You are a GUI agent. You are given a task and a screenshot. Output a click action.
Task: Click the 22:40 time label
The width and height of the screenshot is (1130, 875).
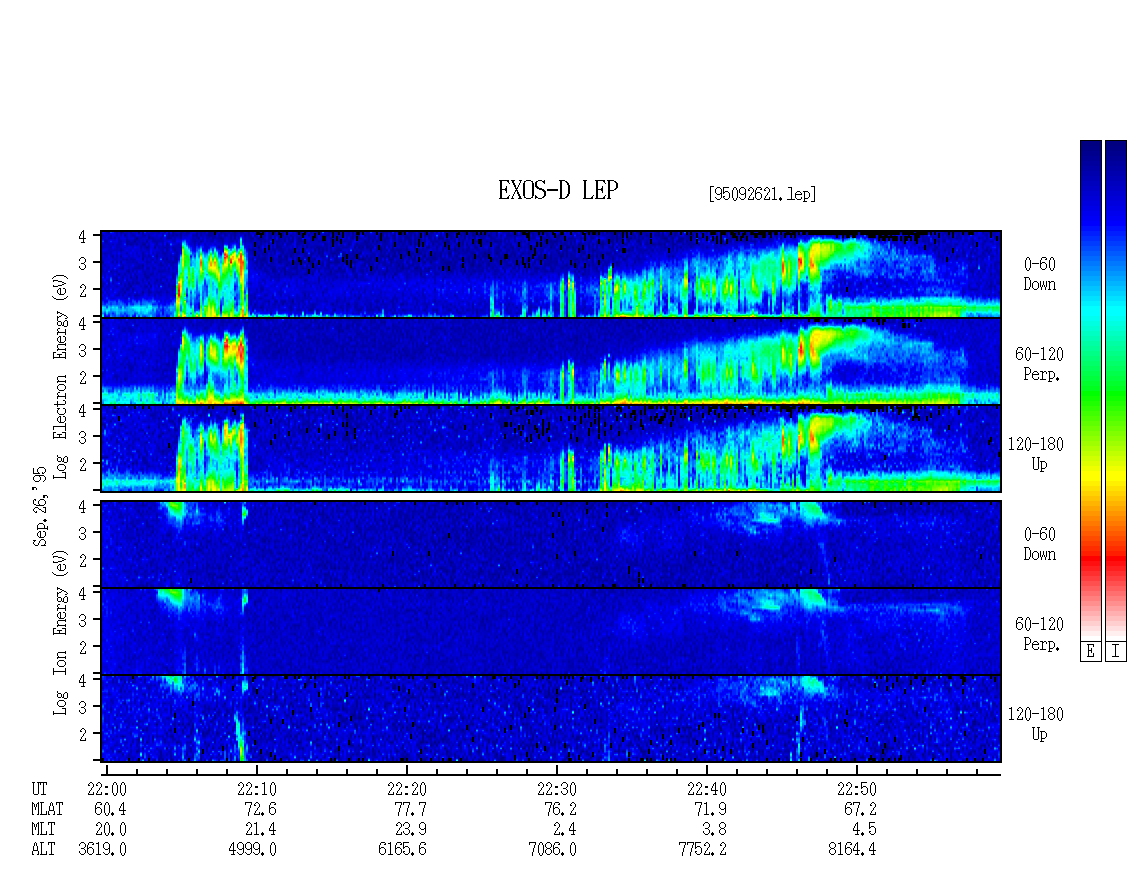click(706, 789)
